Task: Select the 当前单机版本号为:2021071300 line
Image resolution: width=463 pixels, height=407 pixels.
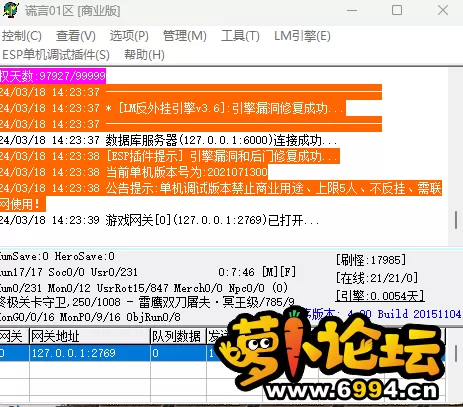Action: pos(134,172)
